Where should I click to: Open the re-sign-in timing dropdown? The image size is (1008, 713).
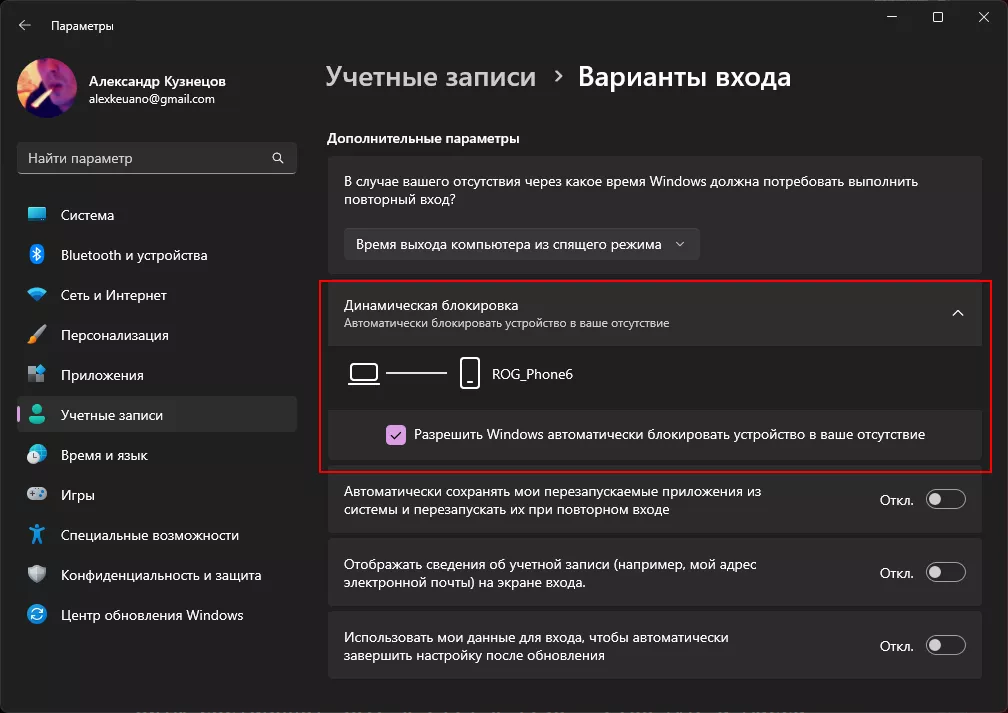(x=521, y=243)
